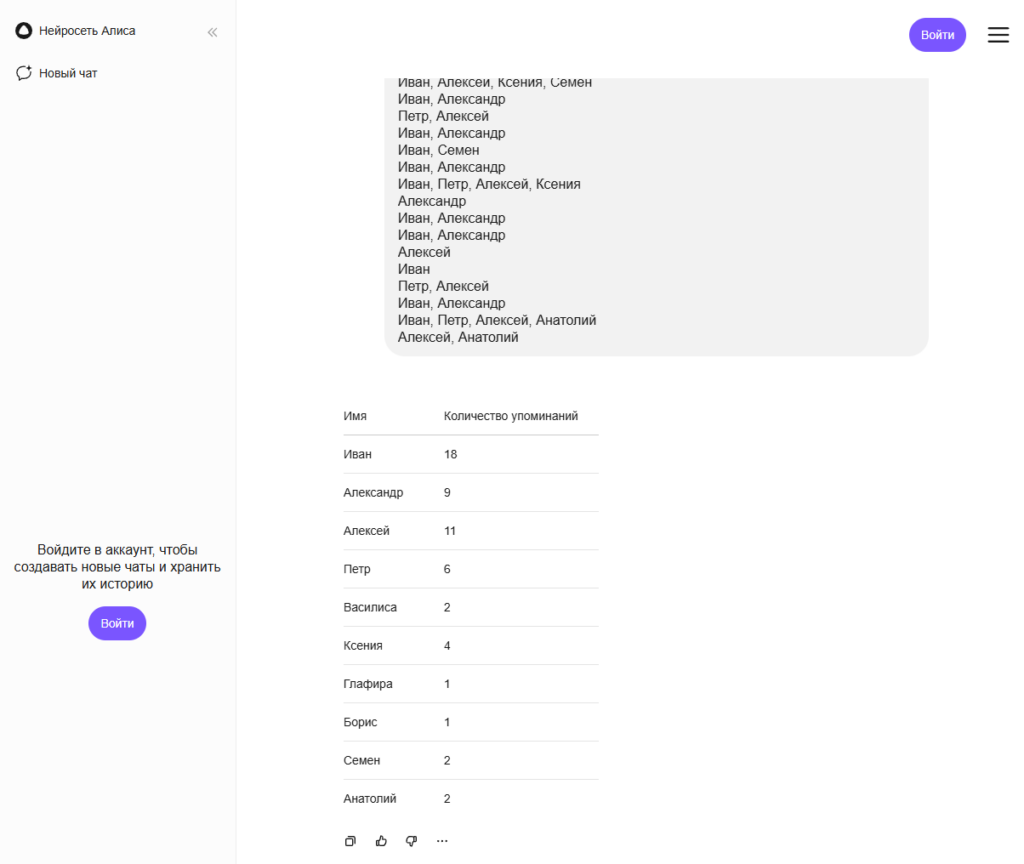Click the Имя column header
Screen dimensions: 1024x864
[x=355, y=416]
